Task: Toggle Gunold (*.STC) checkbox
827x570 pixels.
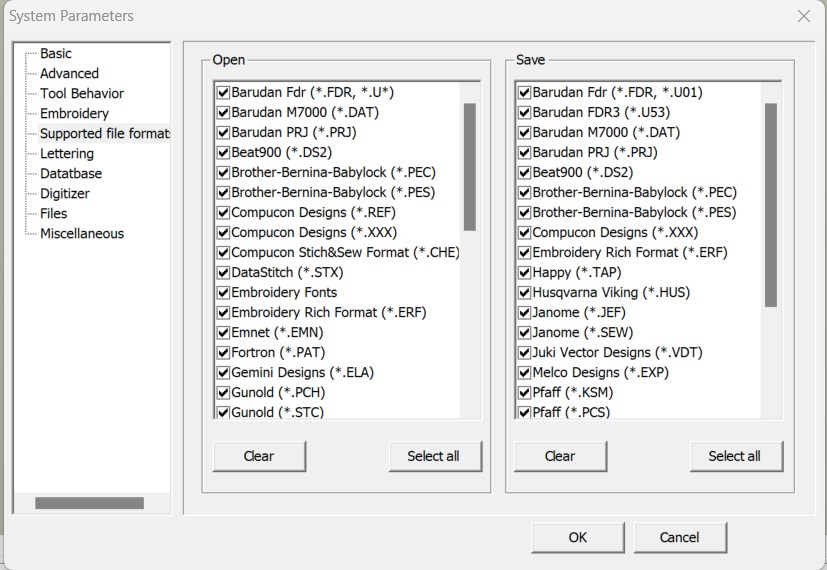Action: coord(223,413)
